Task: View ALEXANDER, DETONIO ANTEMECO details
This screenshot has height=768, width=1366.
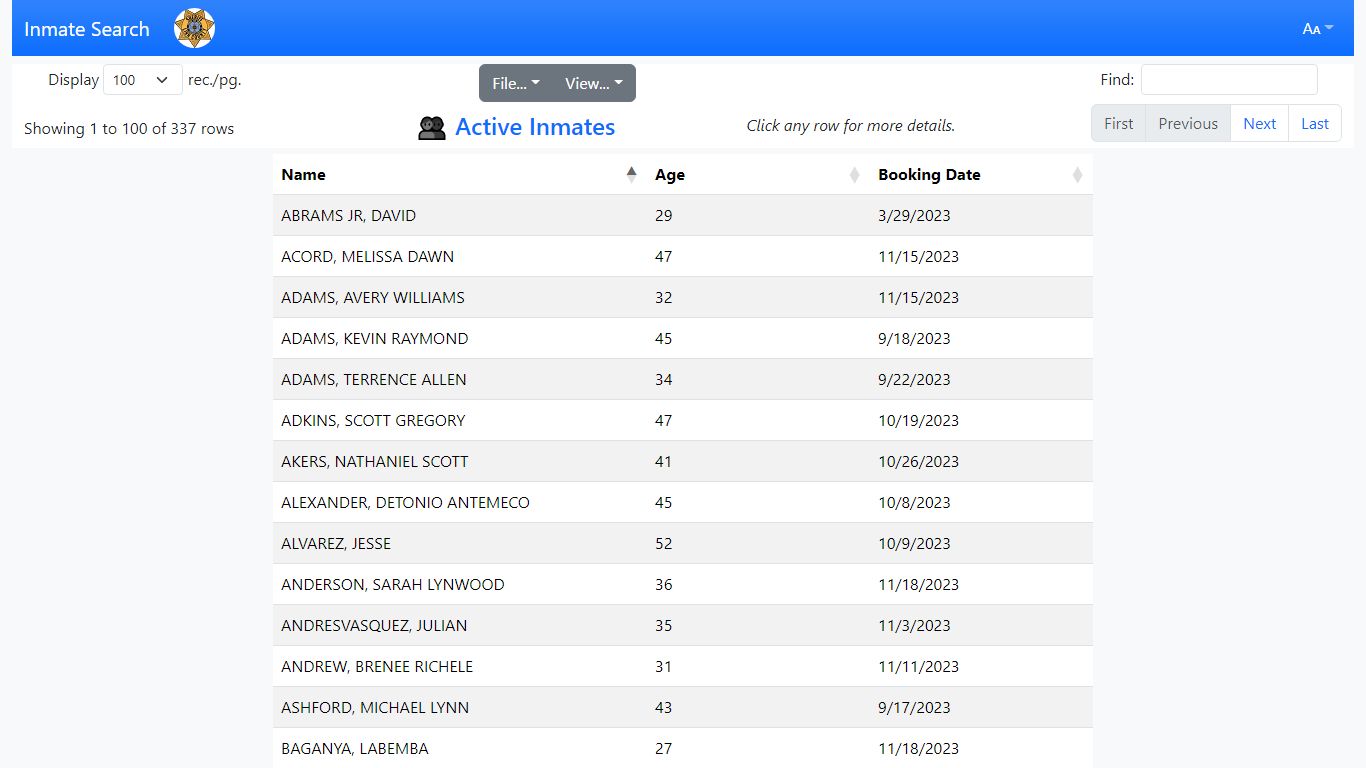Action: click(x=683, y=502)
